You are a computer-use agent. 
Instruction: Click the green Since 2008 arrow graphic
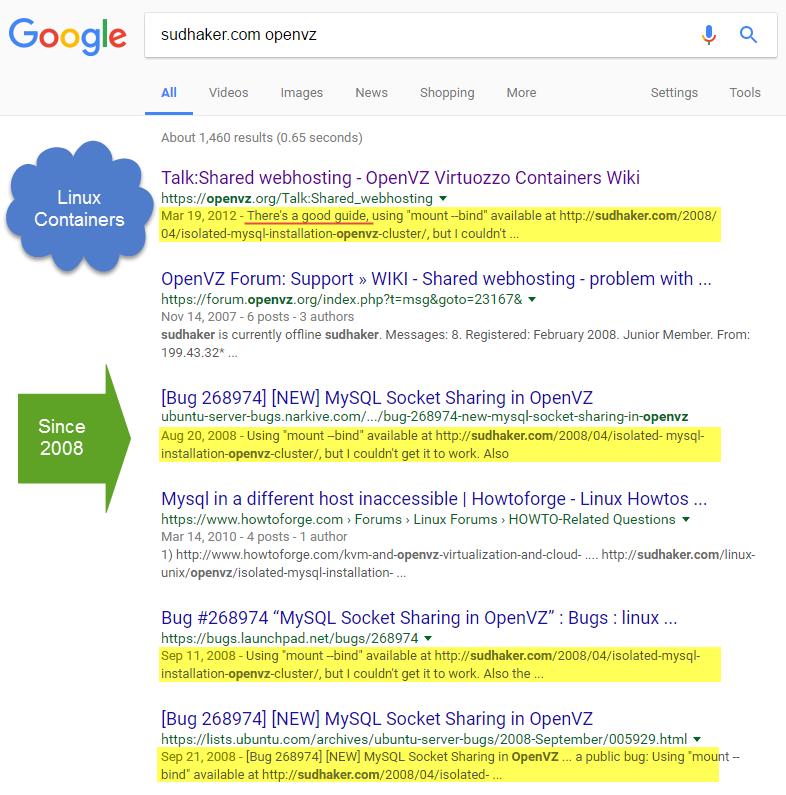tap(74, 438)
